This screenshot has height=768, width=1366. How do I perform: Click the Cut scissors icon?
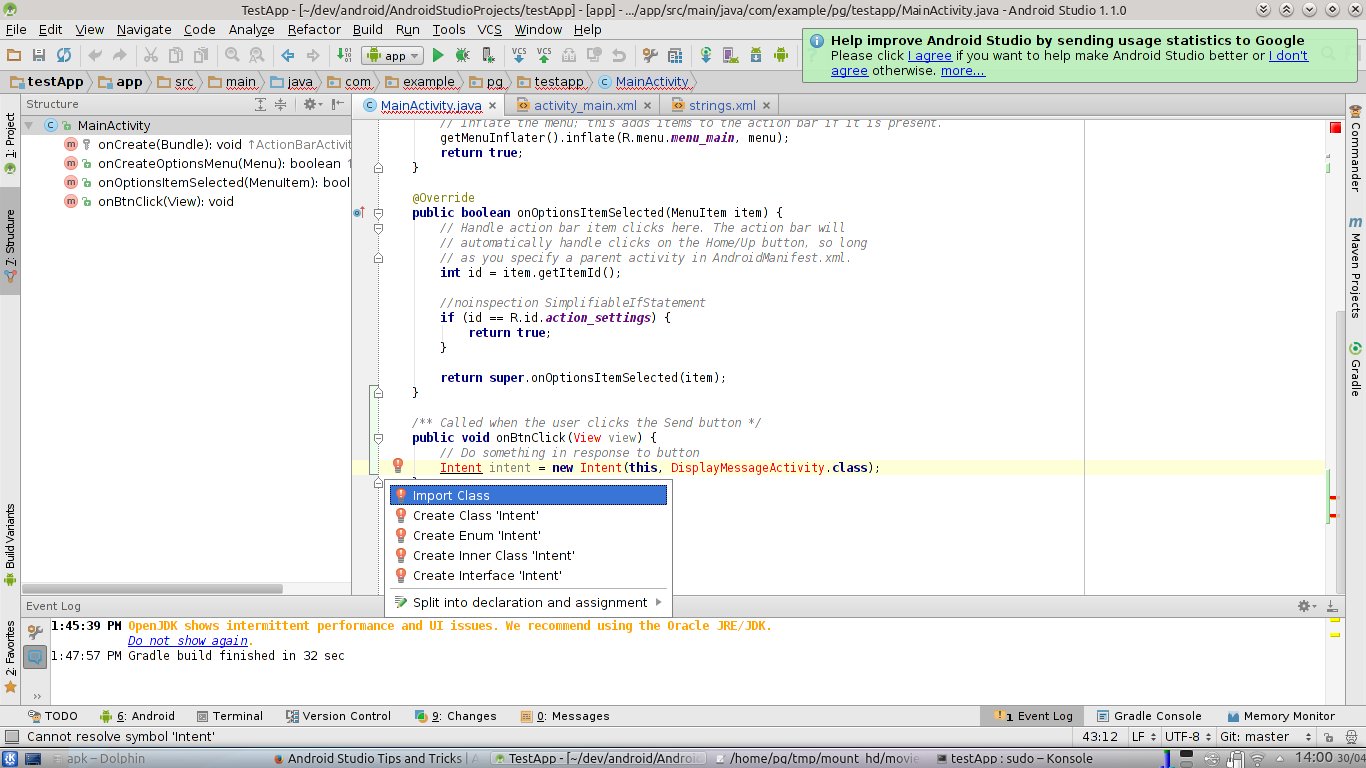coord(151,55)
